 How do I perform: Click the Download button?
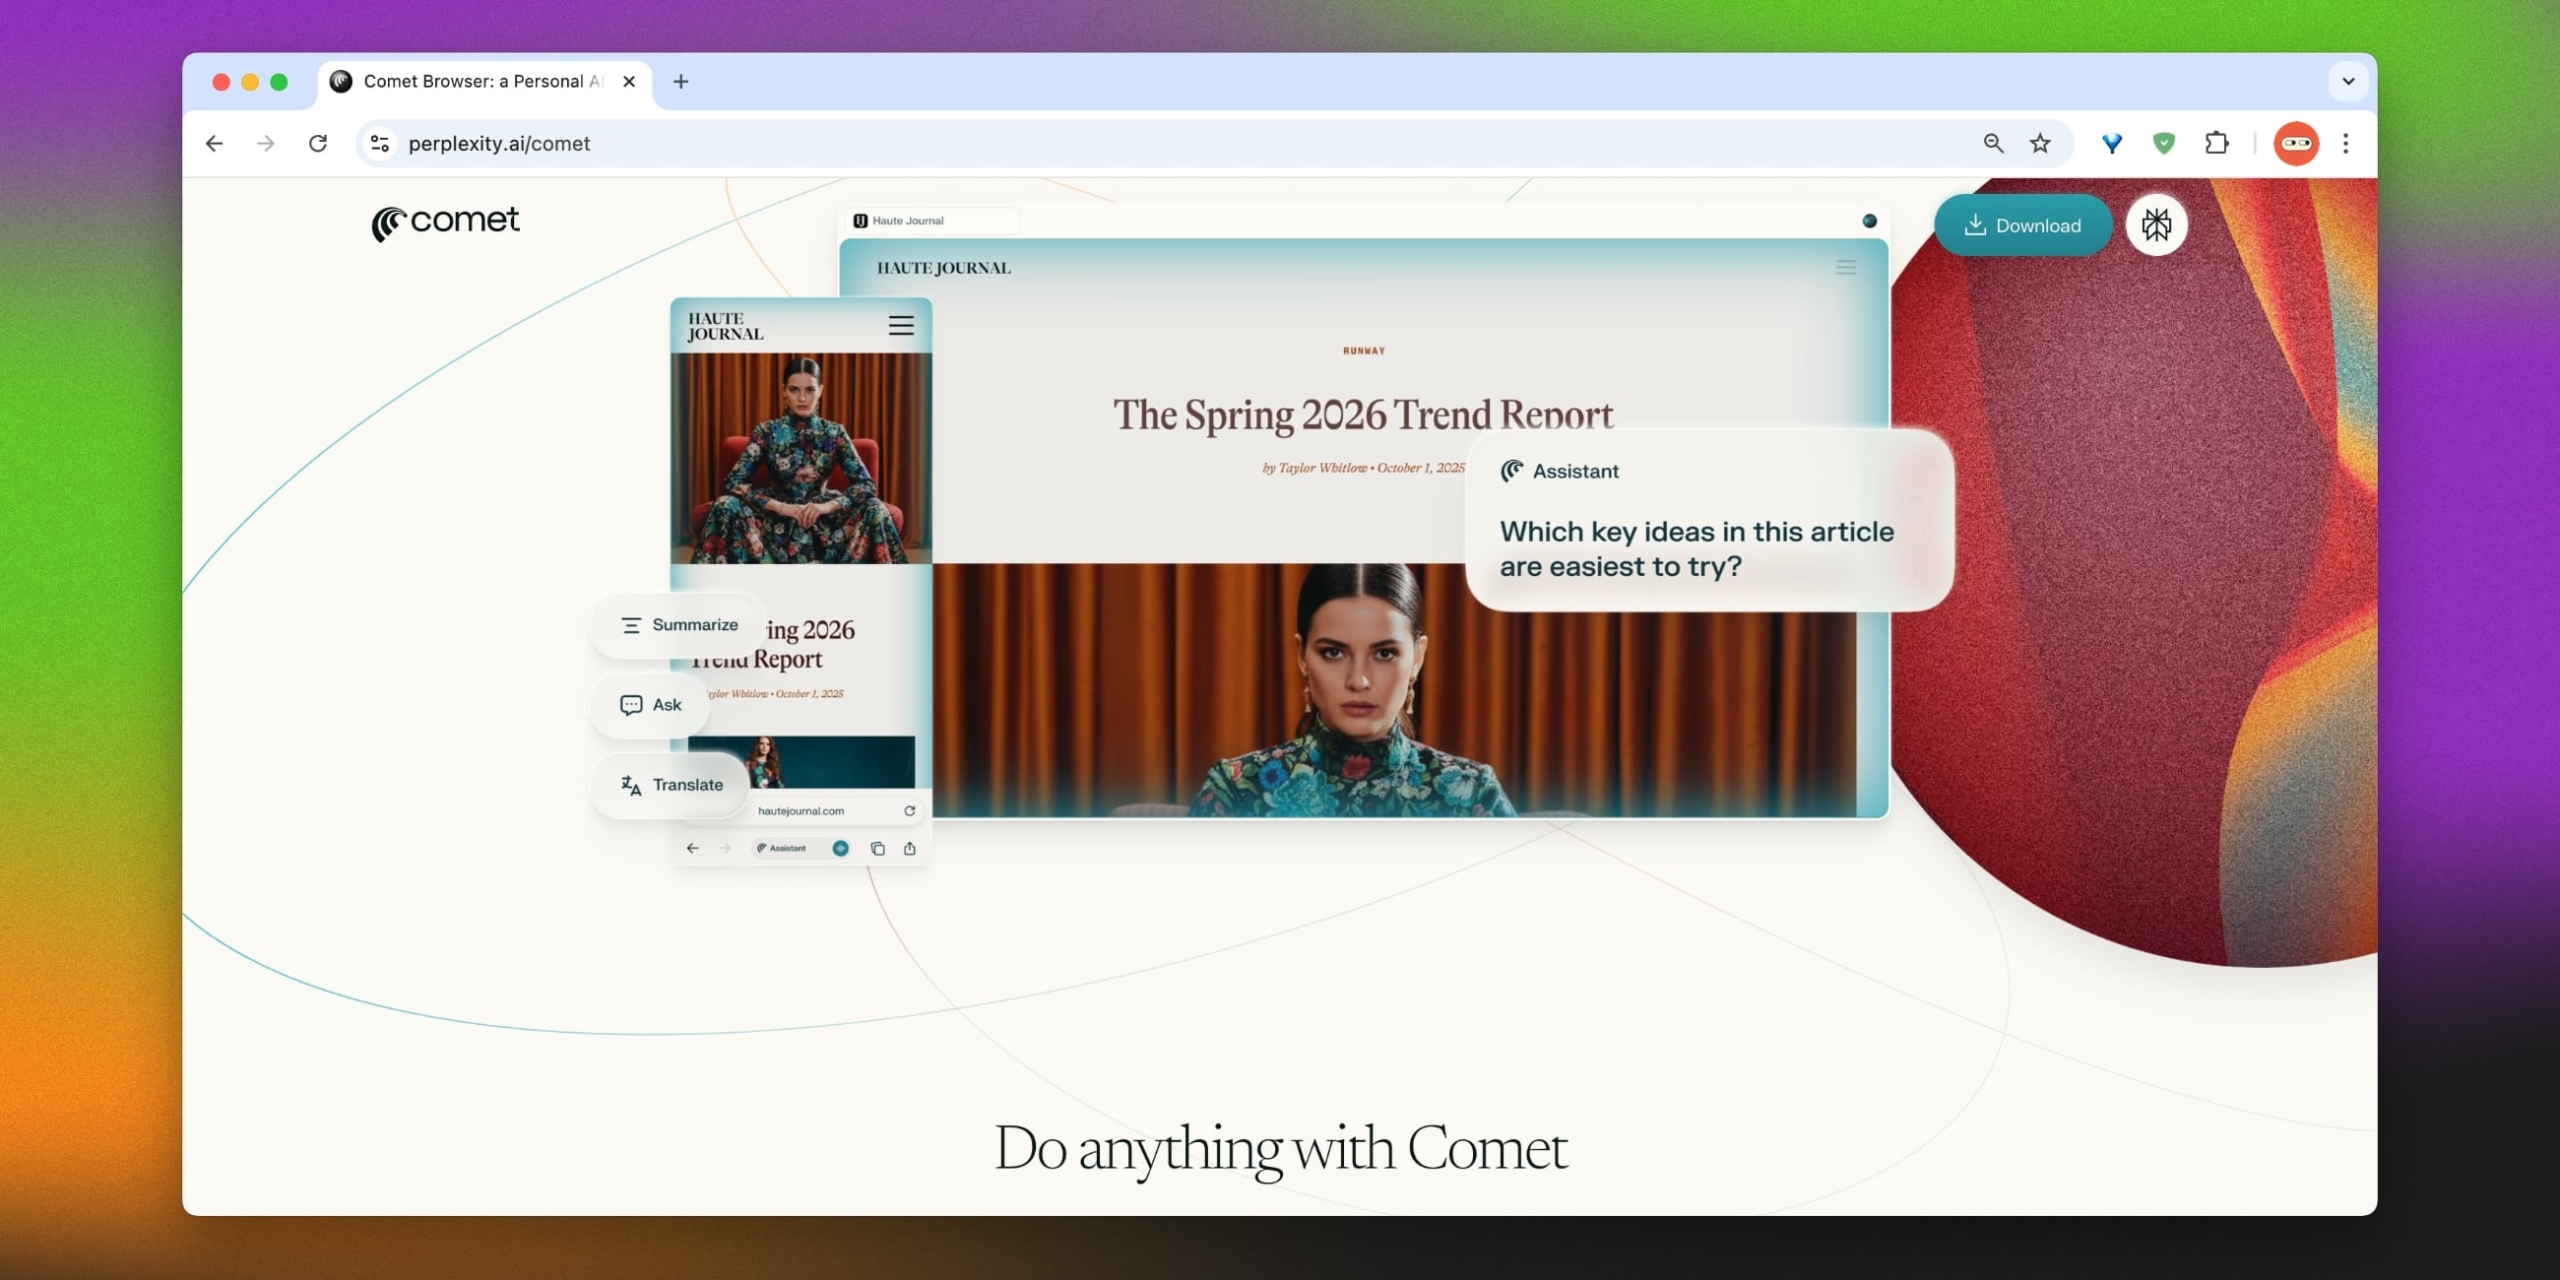pyautogui.click(x=2022, y=226)
